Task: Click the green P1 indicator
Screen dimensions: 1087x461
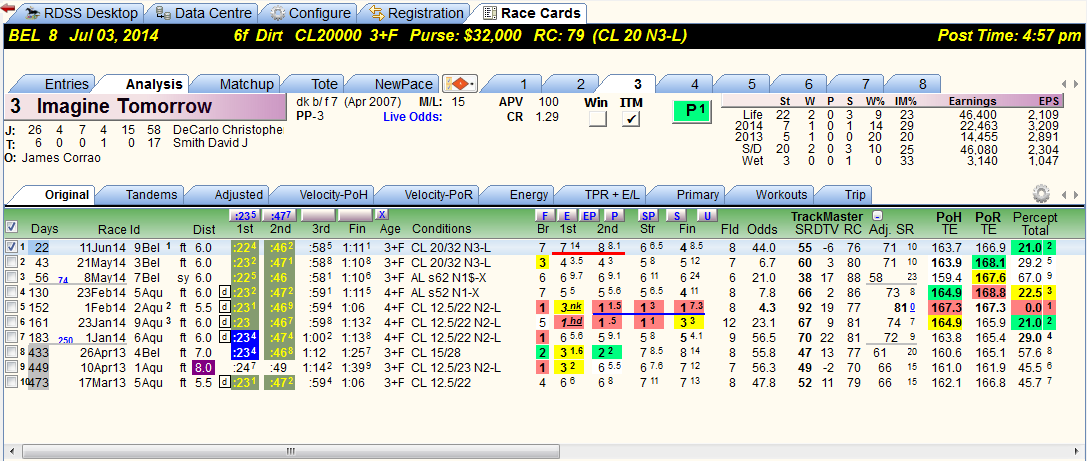Action: click(690, 111)
